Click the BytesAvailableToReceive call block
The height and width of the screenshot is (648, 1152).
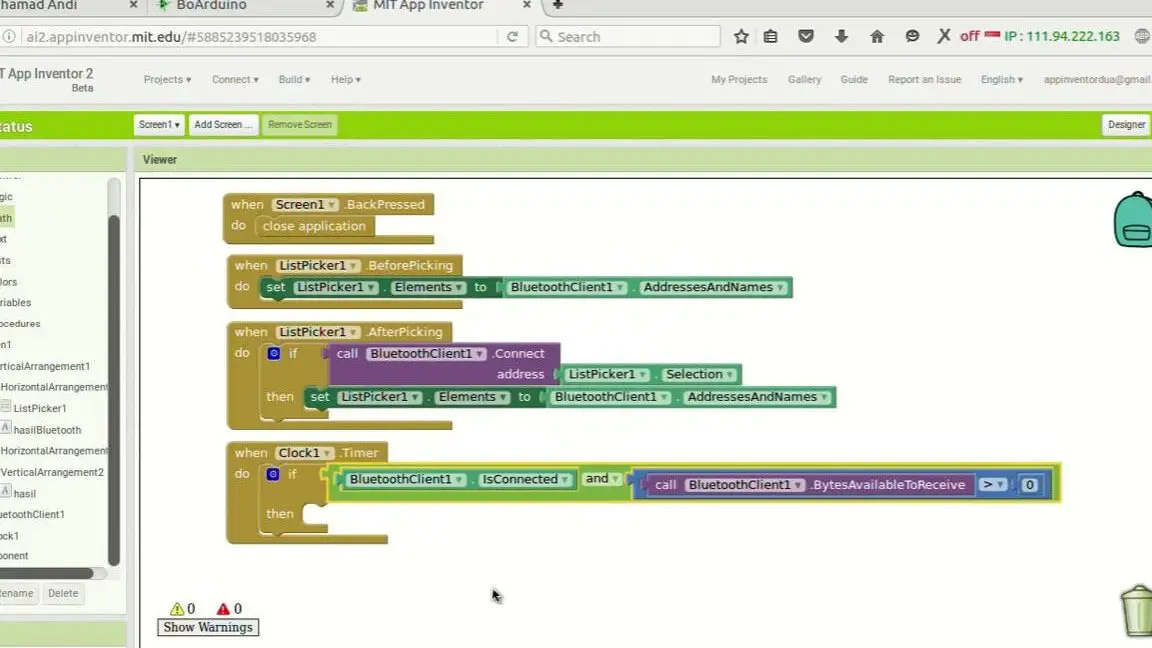810,485
